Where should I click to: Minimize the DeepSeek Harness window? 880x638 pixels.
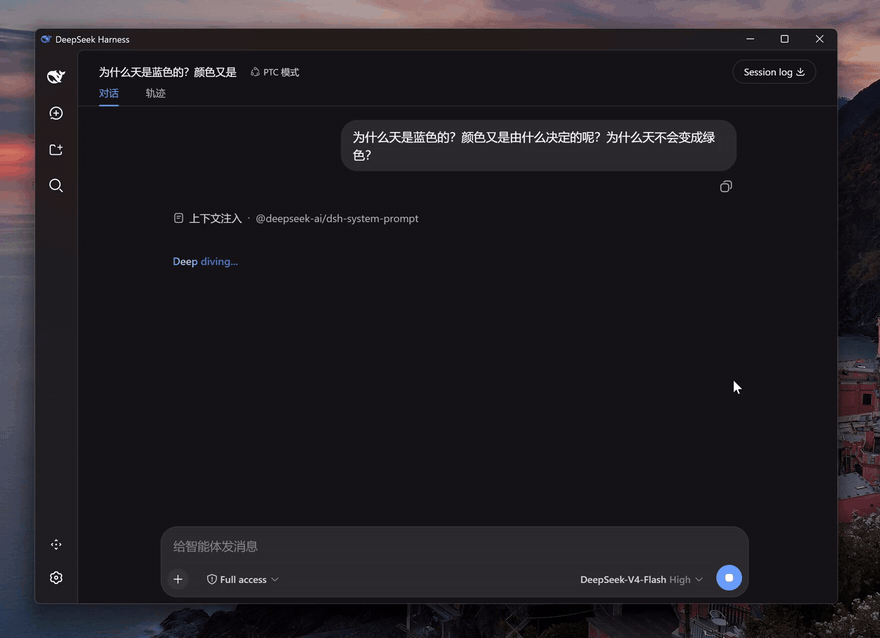pyautogui.click(x=750, y=39)
